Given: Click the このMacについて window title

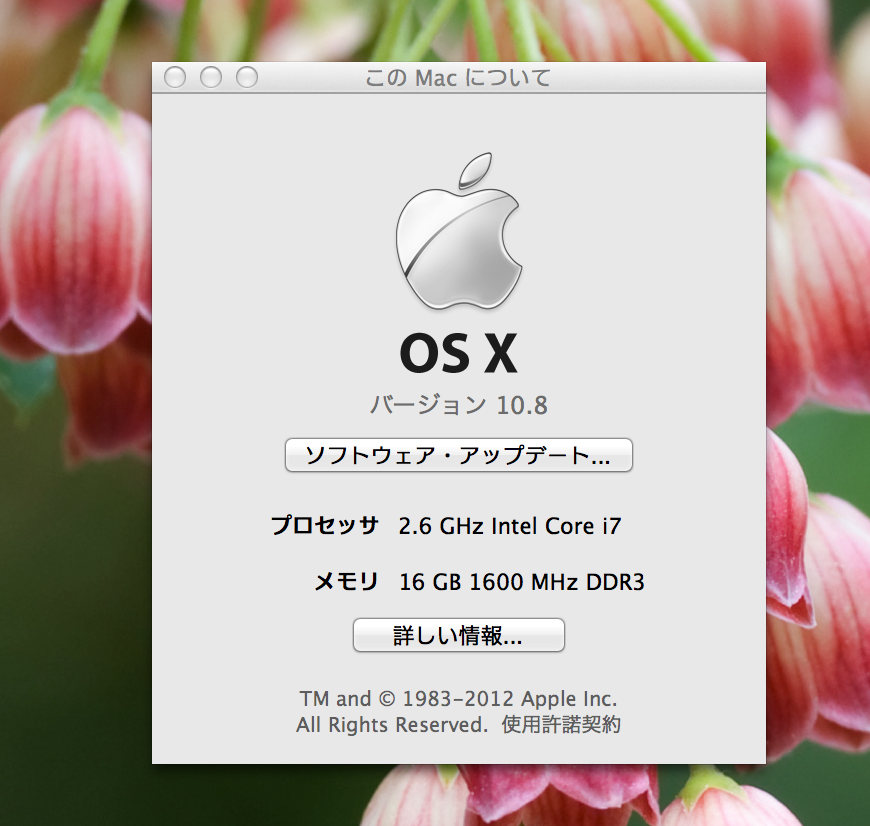Looking at the screenshot, I should (x=458, y=78).
